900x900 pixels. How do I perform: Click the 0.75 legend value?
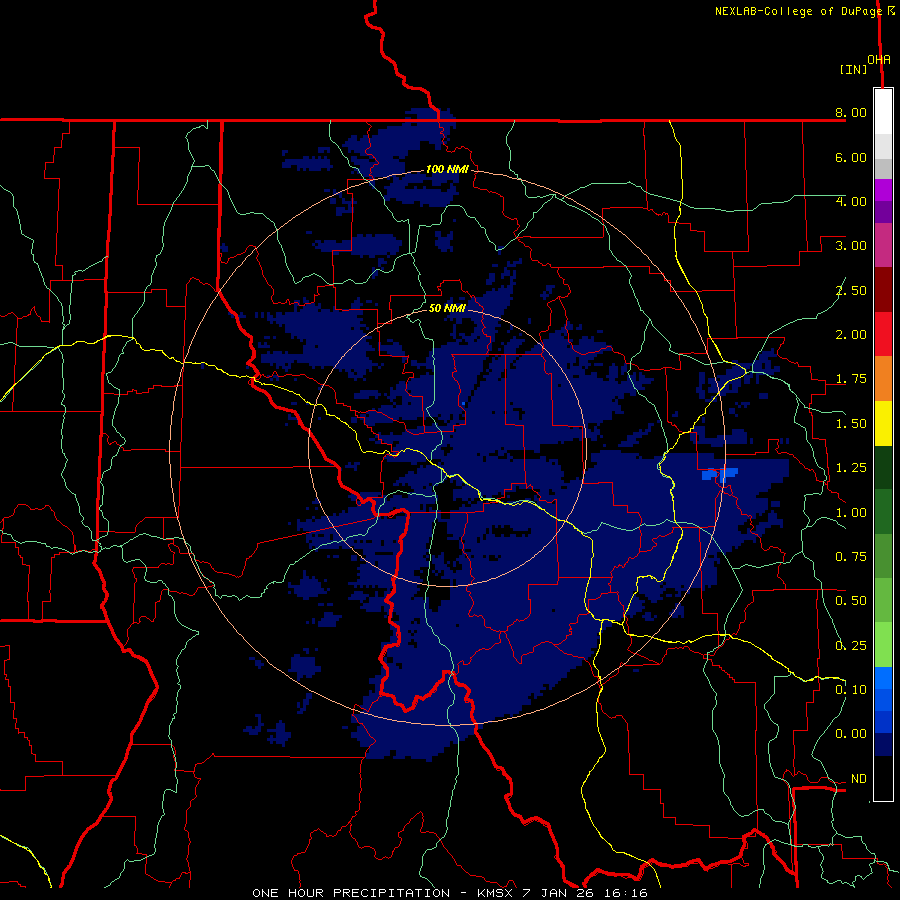[x=851, y=557]
